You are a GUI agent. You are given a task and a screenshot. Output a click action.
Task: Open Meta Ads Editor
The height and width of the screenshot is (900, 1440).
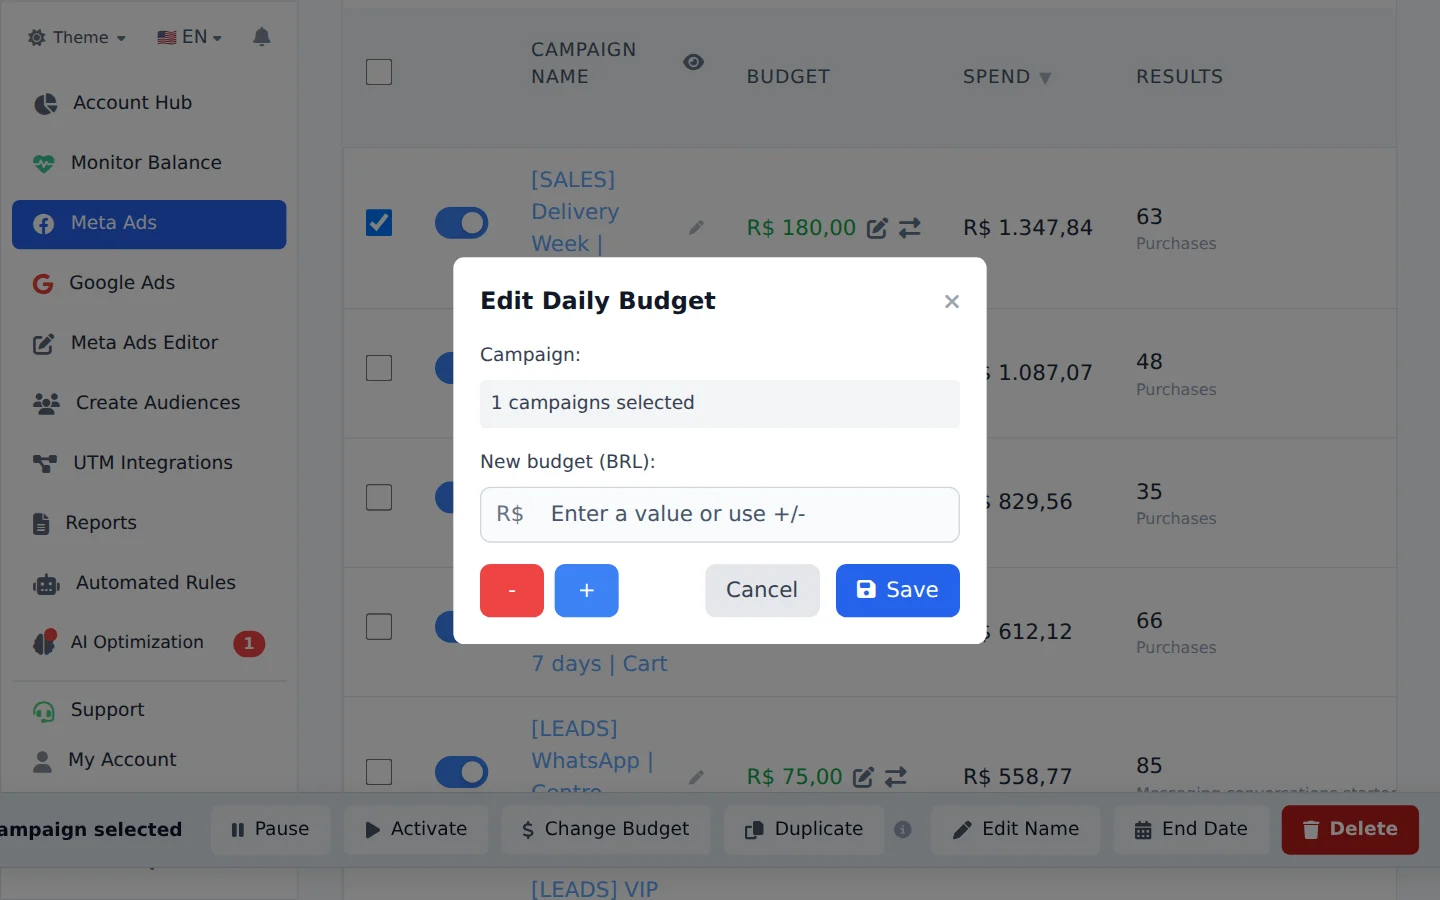(149, 343)
